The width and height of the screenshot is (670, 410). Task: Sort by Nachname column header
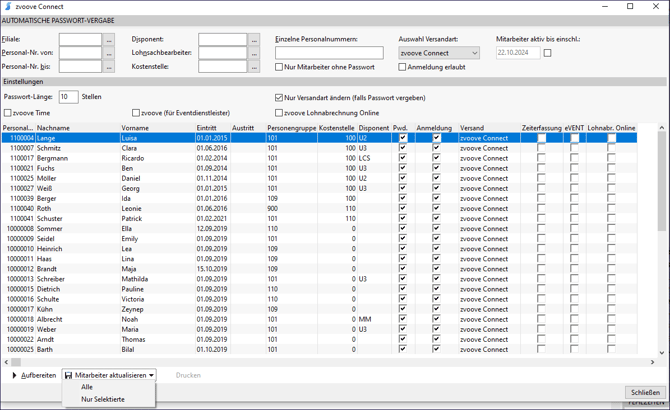(77, 128)
